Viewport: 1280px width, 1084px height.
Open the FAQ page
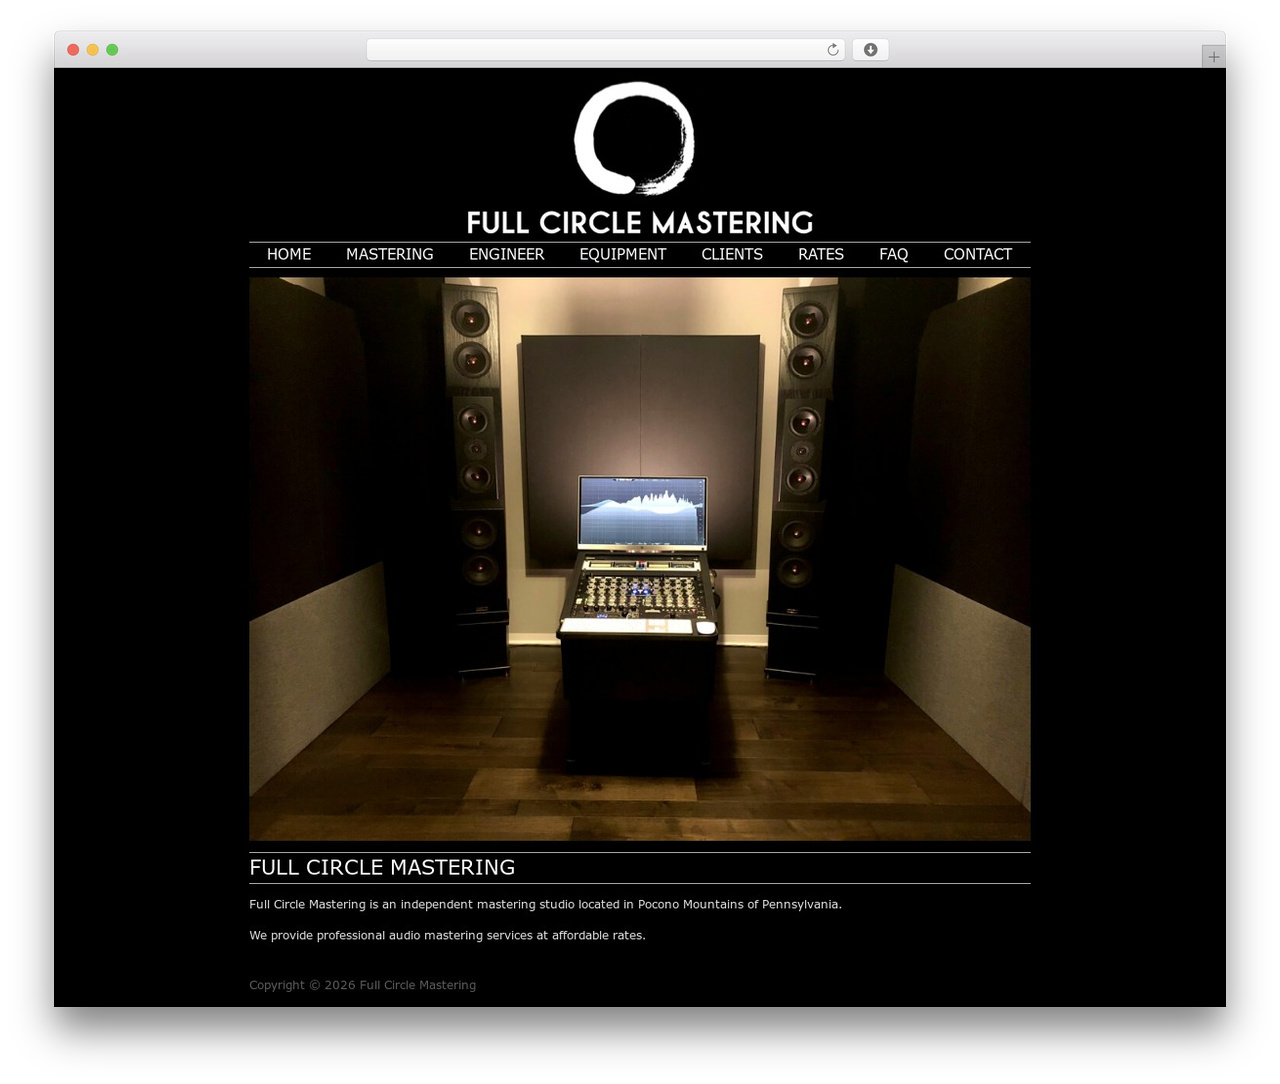click(x=894, y=254)
